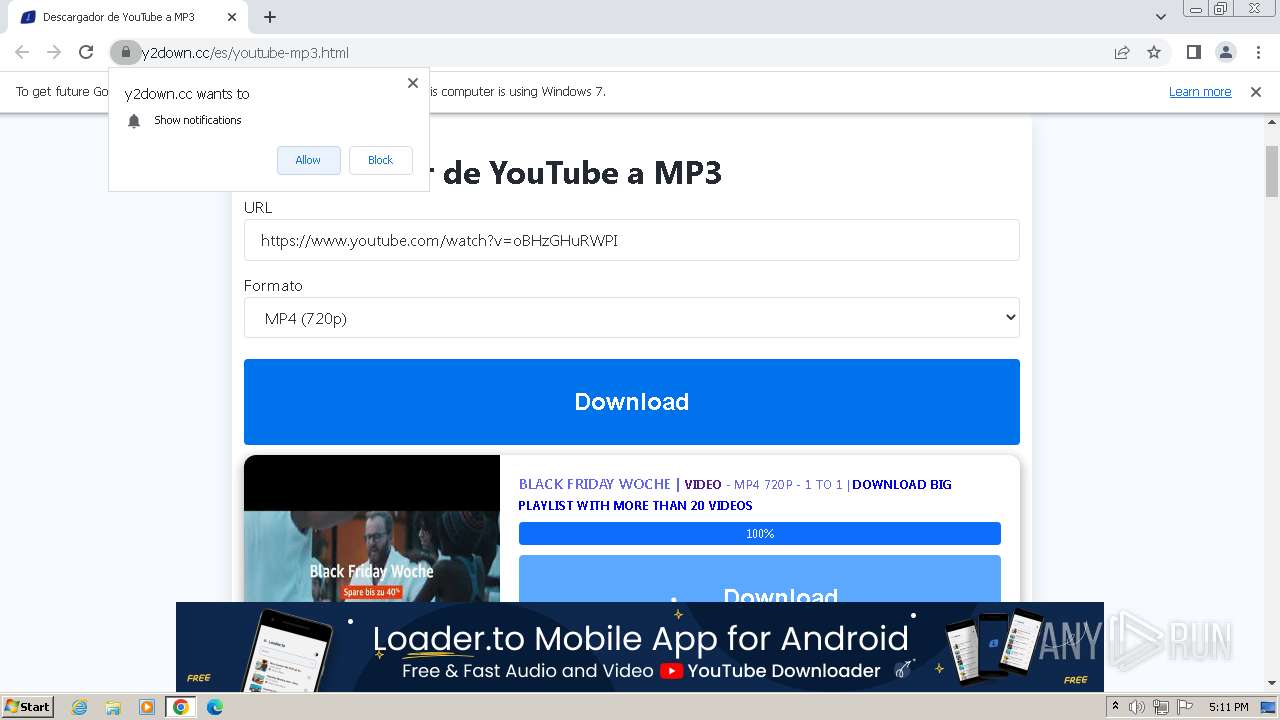Block notifications from y2down.cc
Screen dimensions: 1280x720
(380, 160)
